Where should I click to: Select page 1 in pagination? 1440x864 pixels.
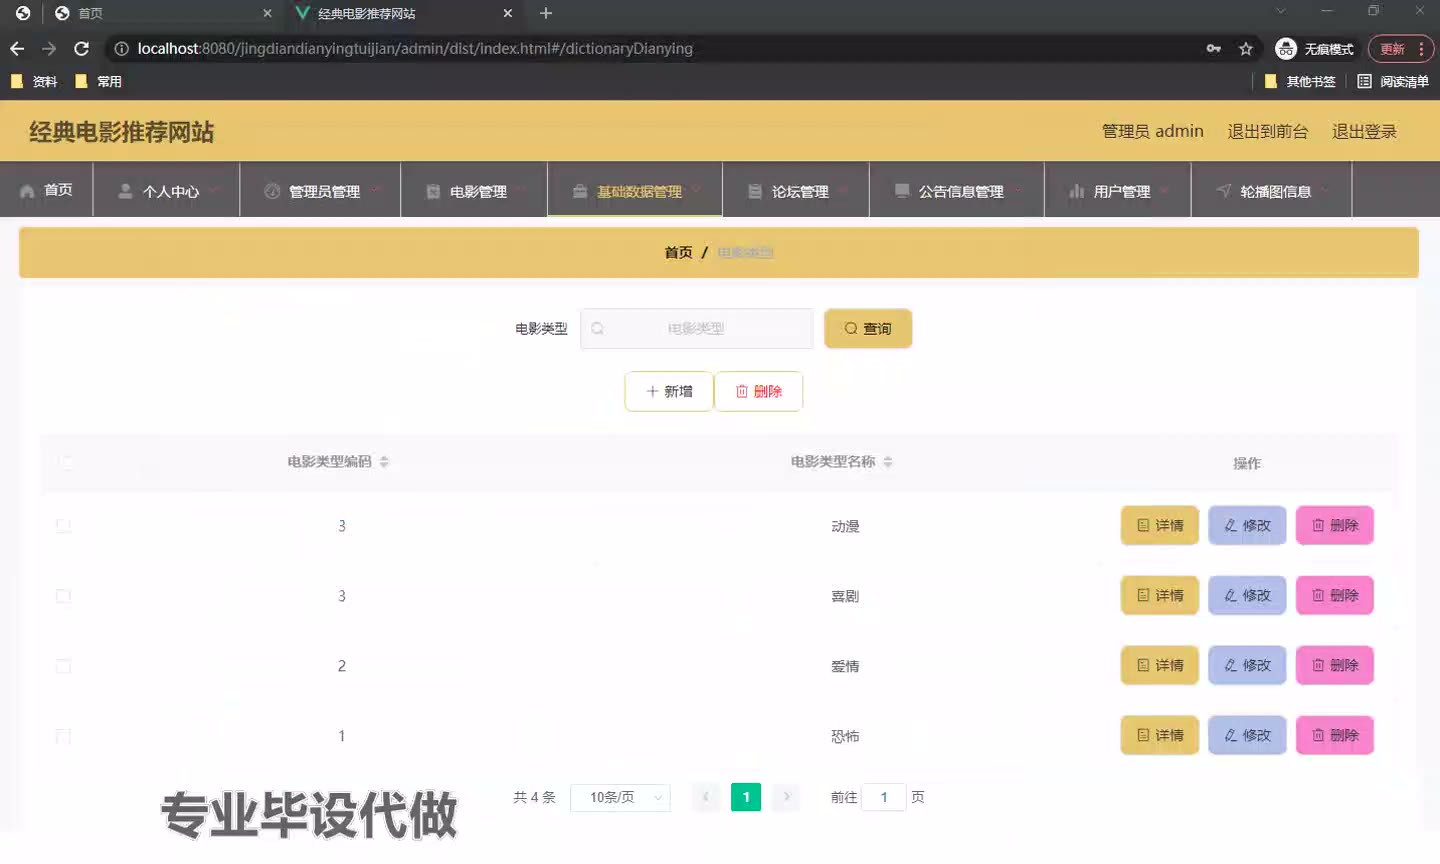point(746,797)
